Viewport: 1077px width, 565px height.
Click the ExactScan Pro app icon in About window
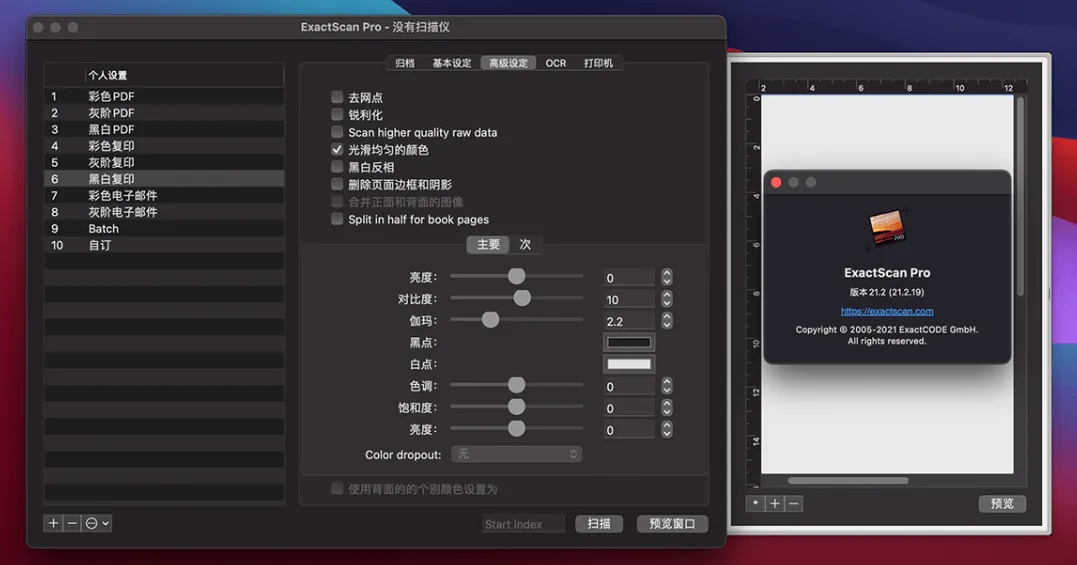coord(887,228)
